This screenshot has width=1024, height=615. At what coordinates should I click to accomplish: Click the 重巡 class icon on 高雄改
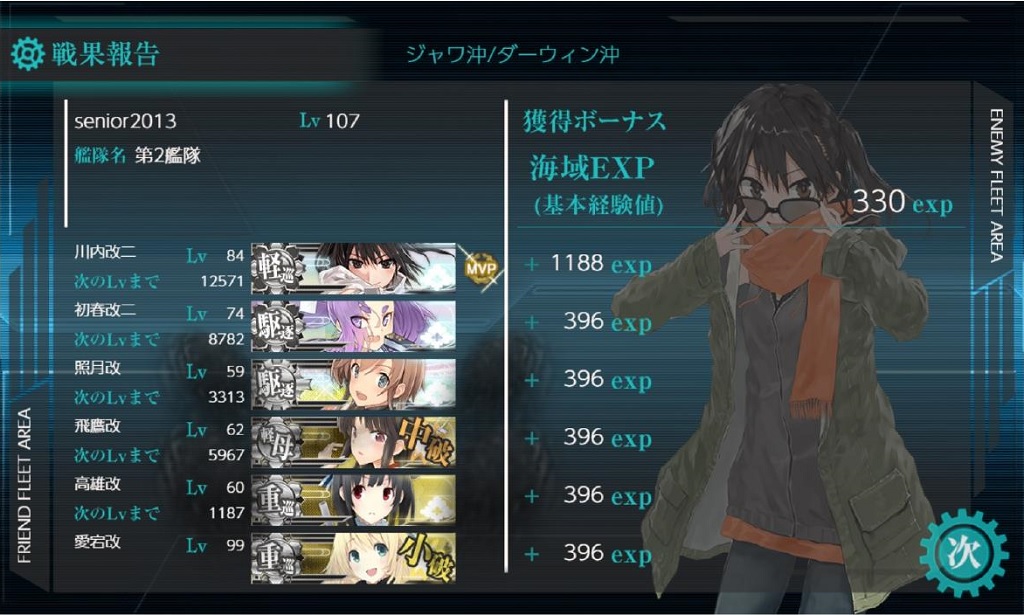pos(277,500)
